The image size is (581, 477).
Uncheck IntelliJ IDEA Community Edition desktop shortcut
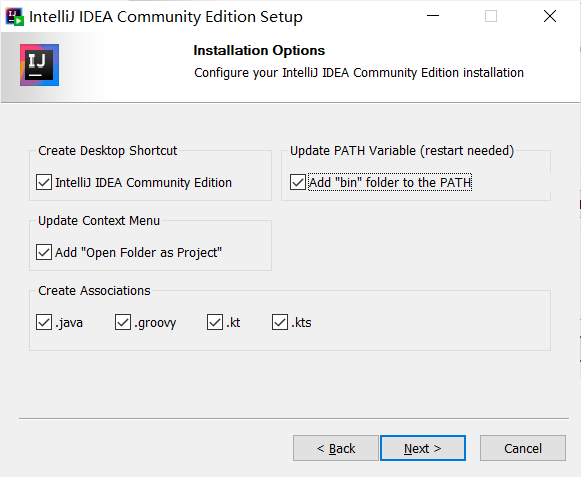(x=44, y=182)
